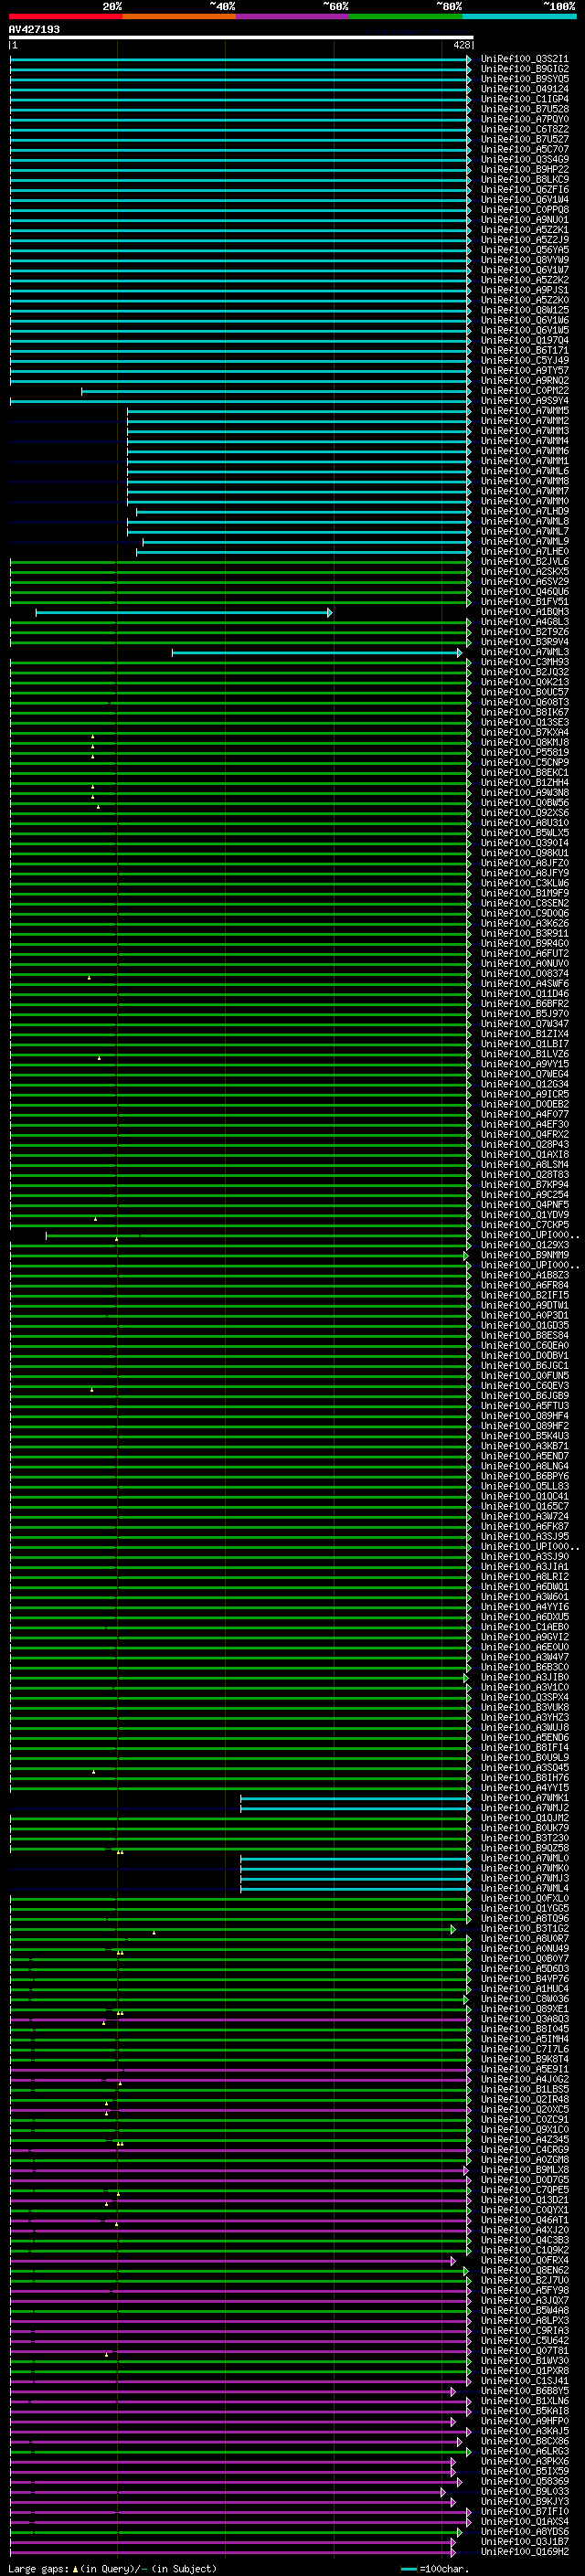Select UniRef100_A7WMM5 label
585x2576 pixels.
tap(525, 411)
